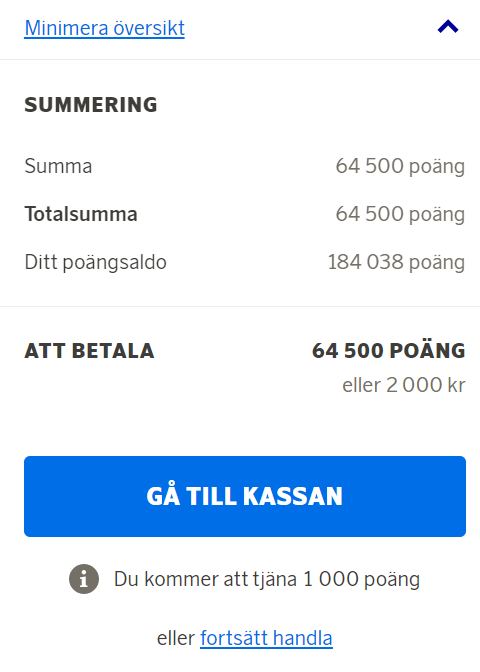Select the SUMMERING heading
This screenshot has height=672, width=480.
coord(91,105)
